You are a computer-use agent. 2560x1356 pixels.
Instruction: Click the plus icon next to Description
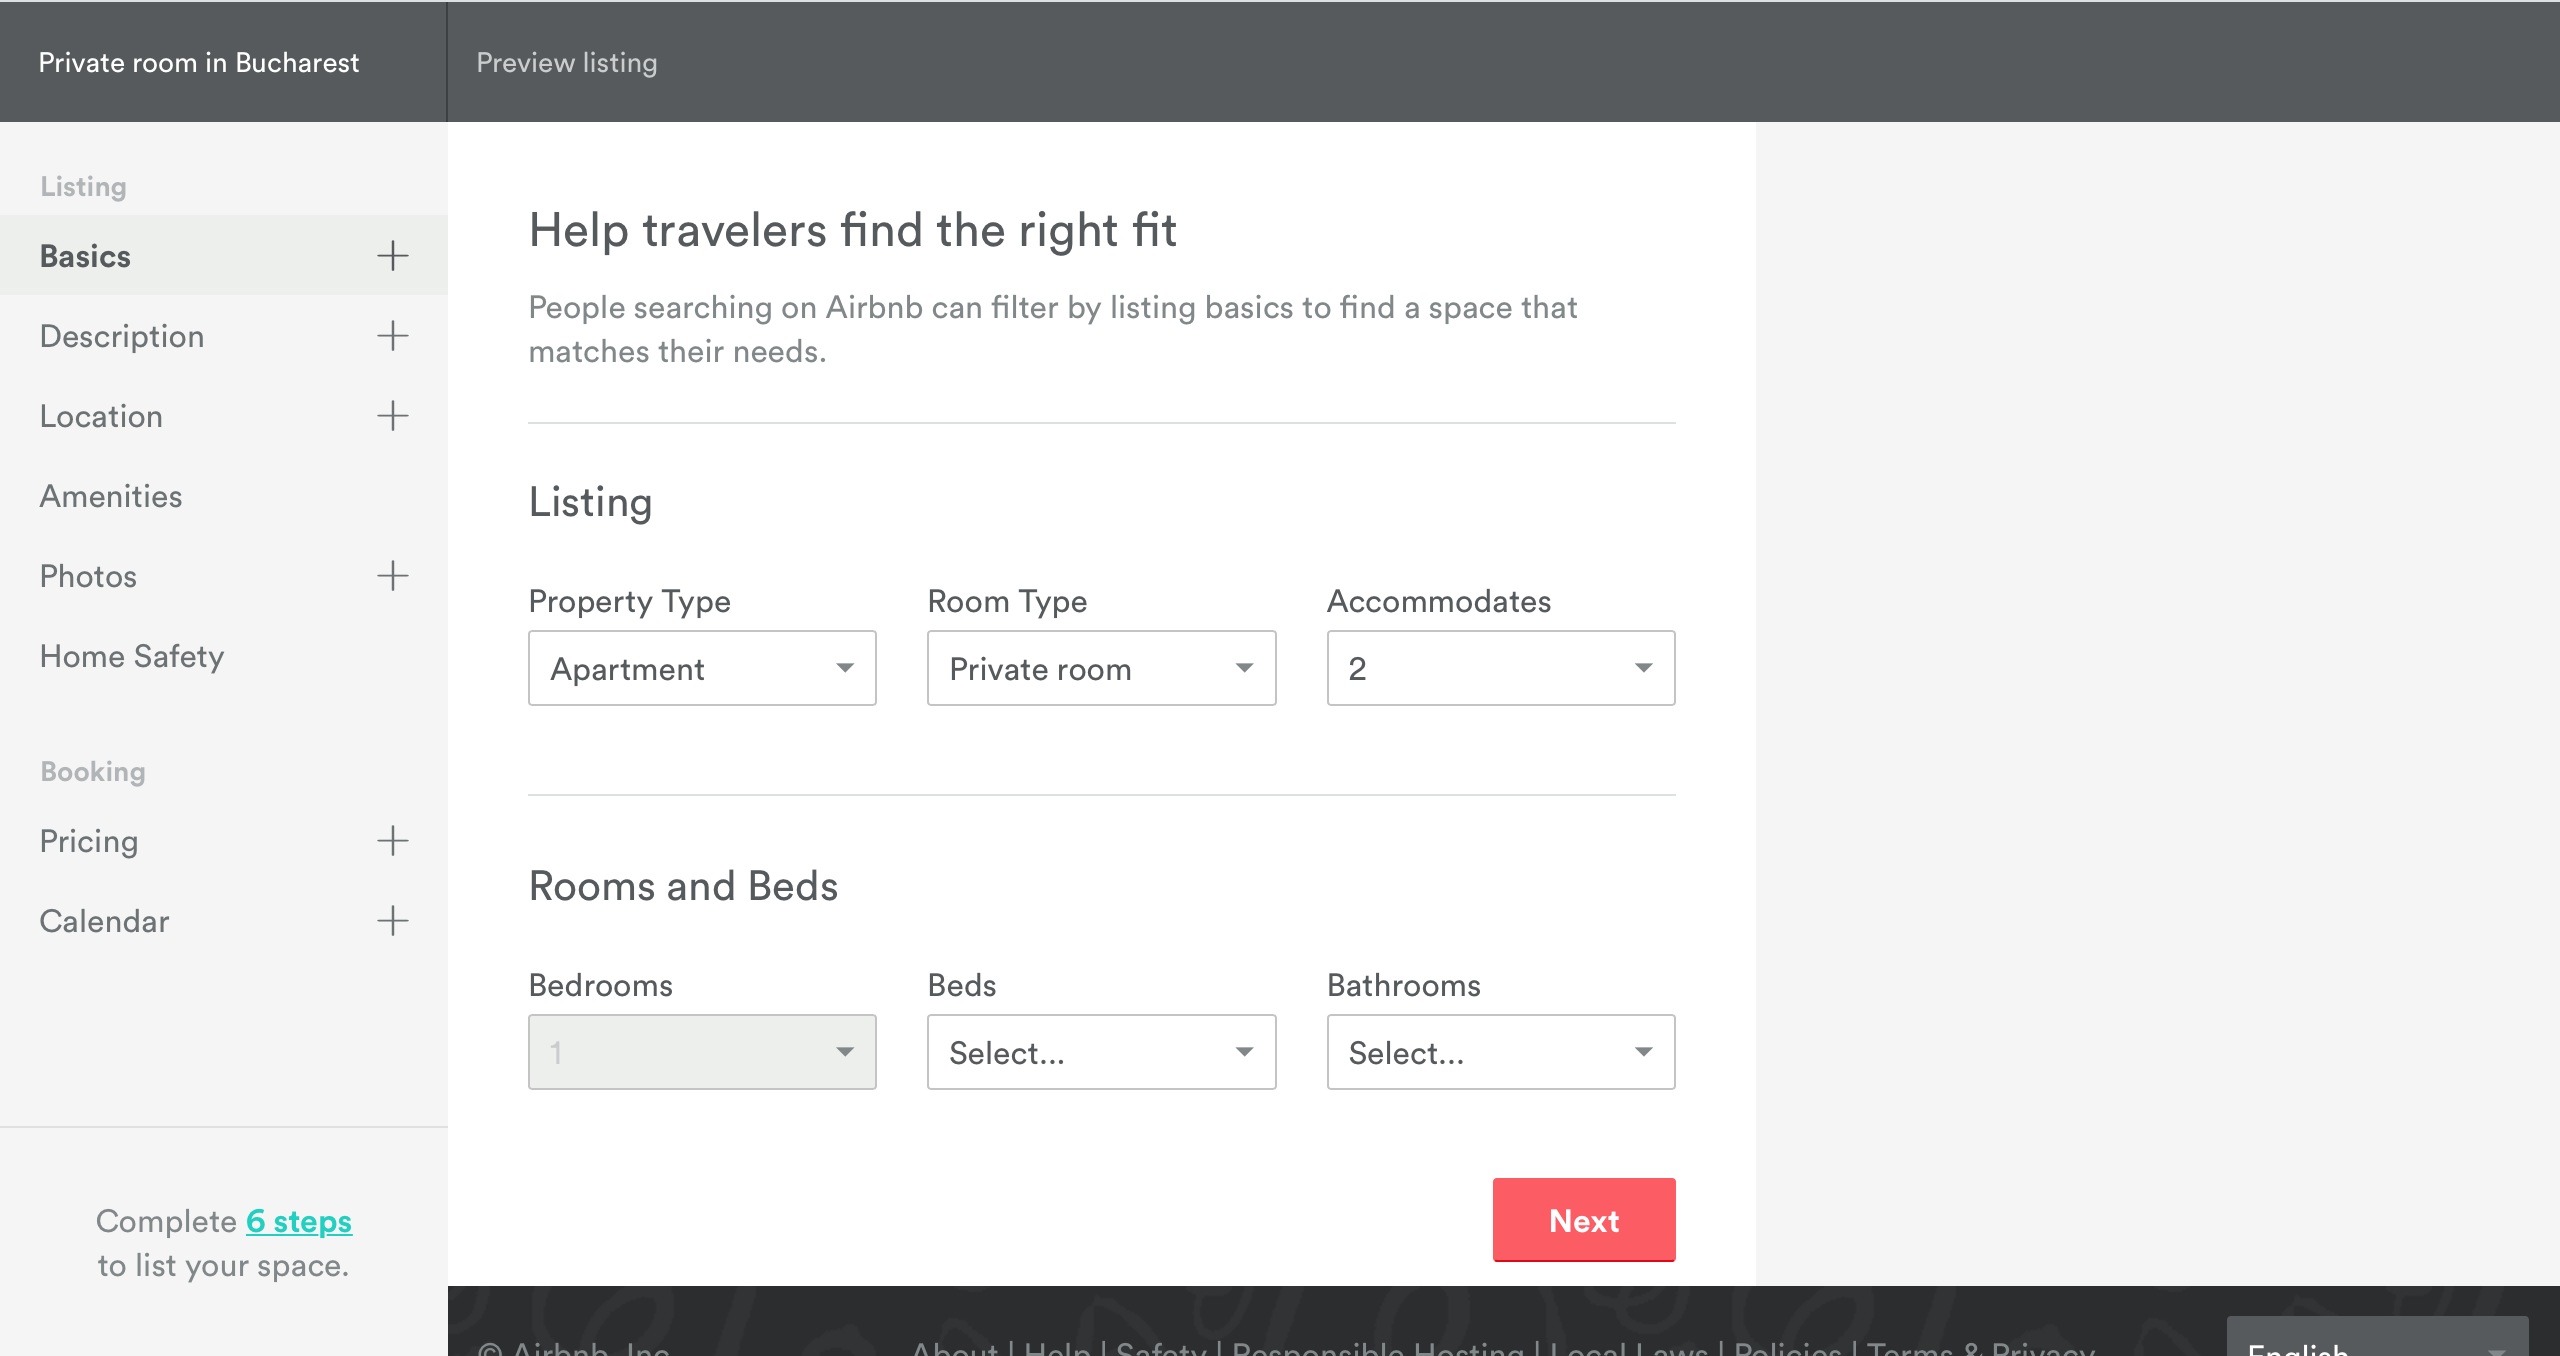(x=393, y=336)
